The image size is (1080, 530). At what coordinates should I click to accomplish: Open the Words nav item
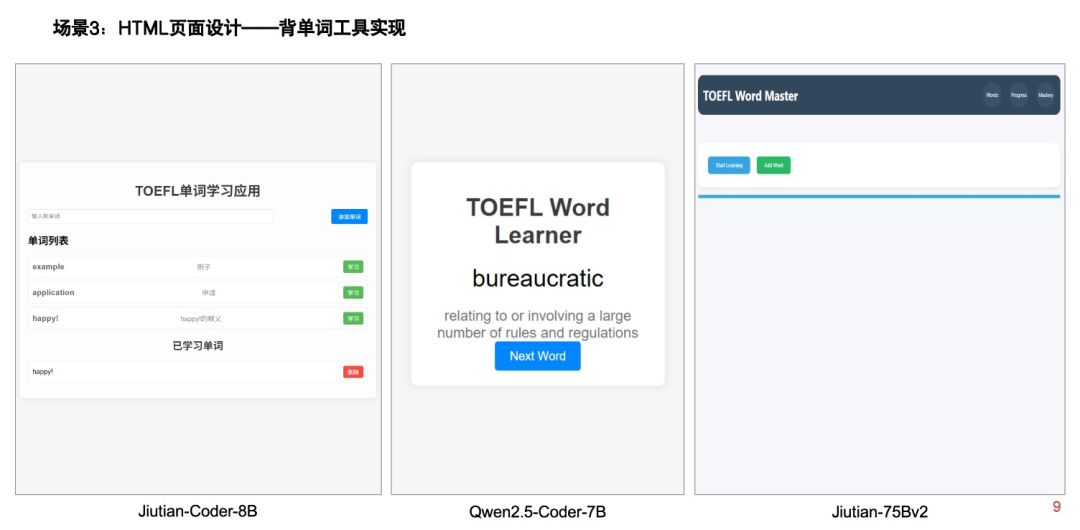(x=992, y=95)
